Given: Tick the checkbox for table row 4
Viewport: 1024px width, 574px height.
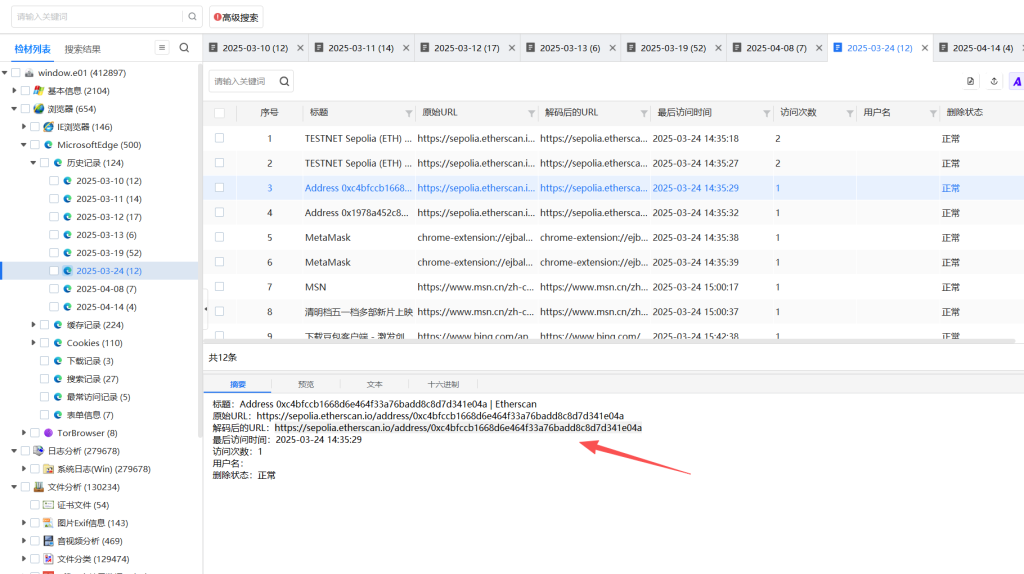Looking at the screenshot, I should [x=219, y=213].
